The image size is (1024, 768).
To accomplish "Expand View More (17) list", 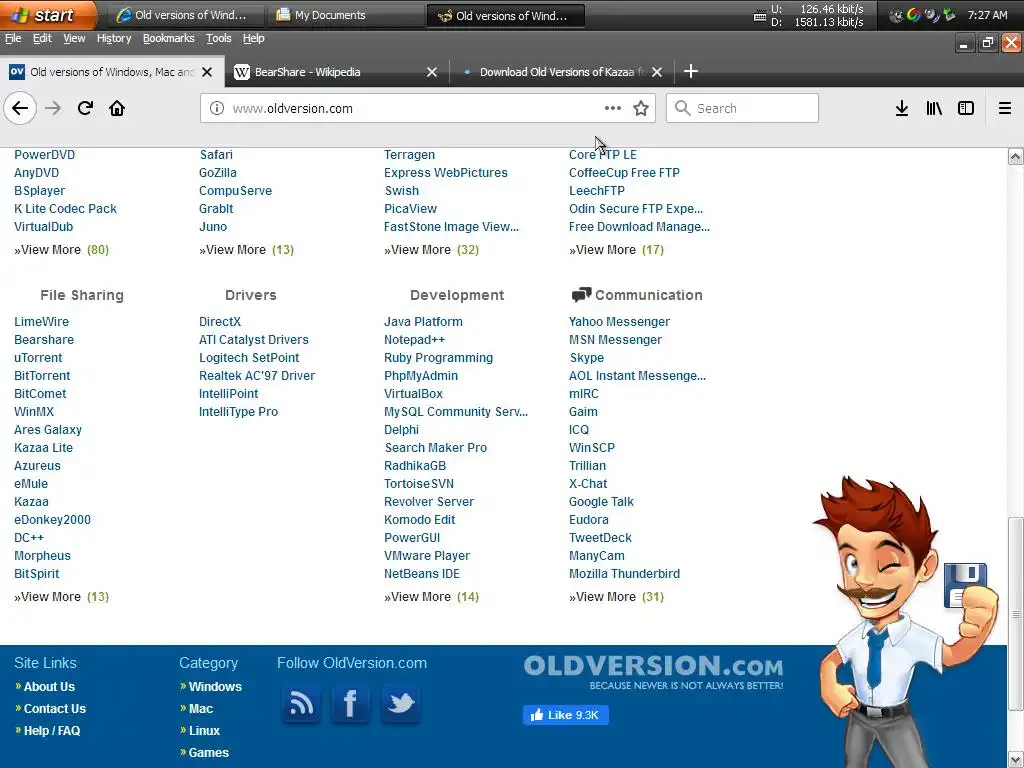I will coord(616,250).
